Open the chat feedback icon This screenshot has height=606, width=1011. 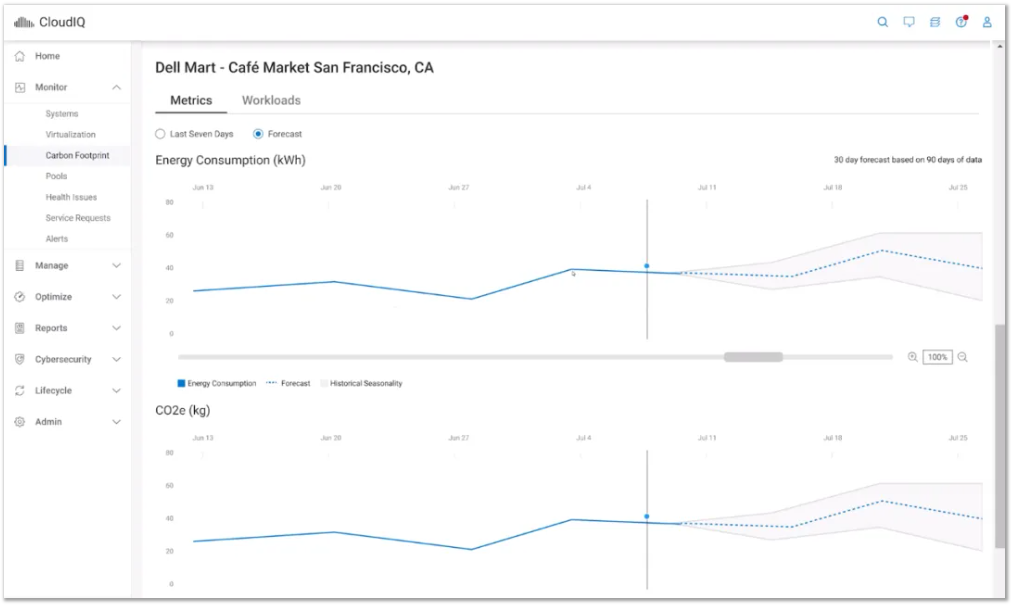pos(909,22)
